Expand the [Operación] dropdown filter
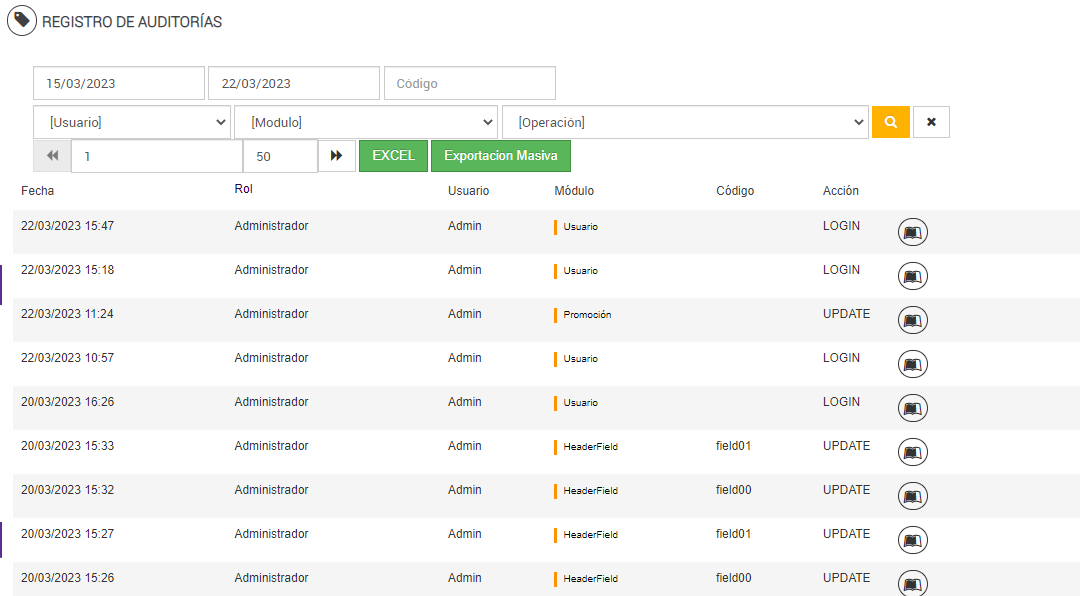Screen dimensions: 1081x596 (685, 122)
